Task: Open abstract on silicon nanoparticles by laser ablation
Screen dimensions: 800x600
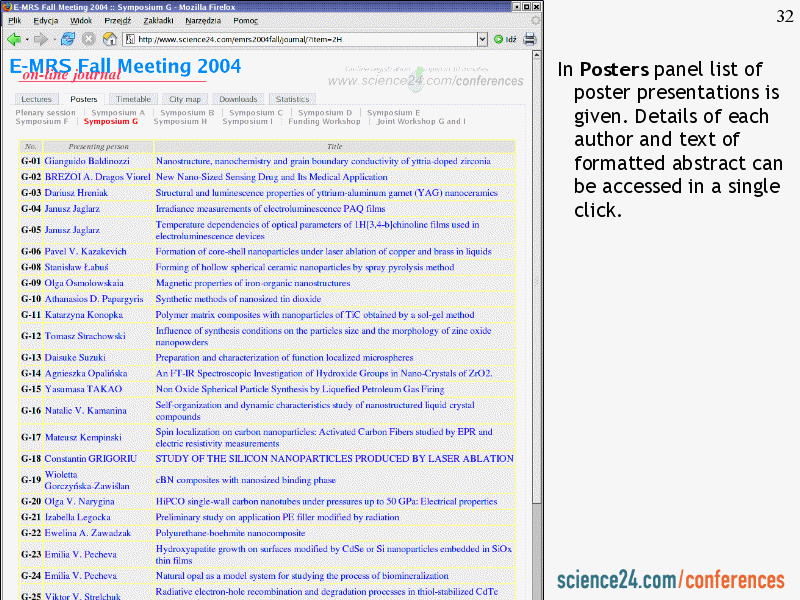Action: click(334, 459)
